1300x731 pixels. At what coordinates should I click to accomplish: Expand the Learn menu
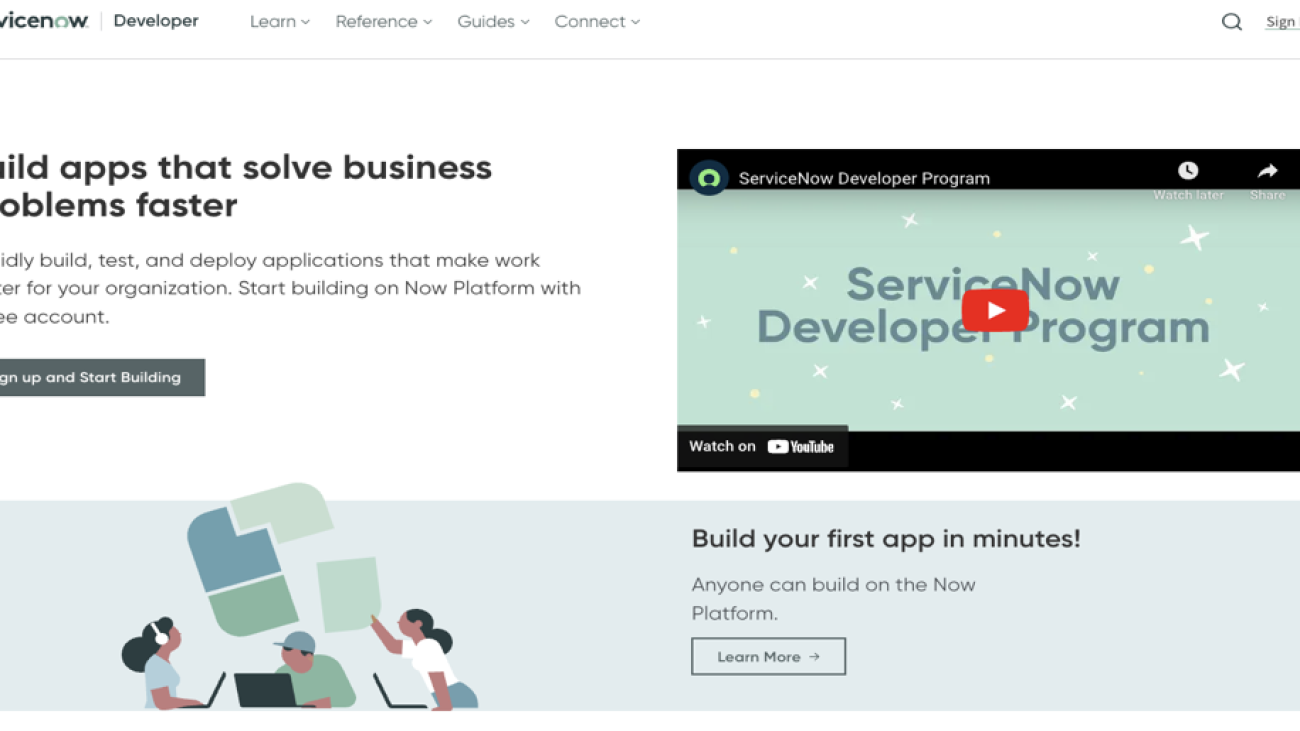(x=280, y=22)
